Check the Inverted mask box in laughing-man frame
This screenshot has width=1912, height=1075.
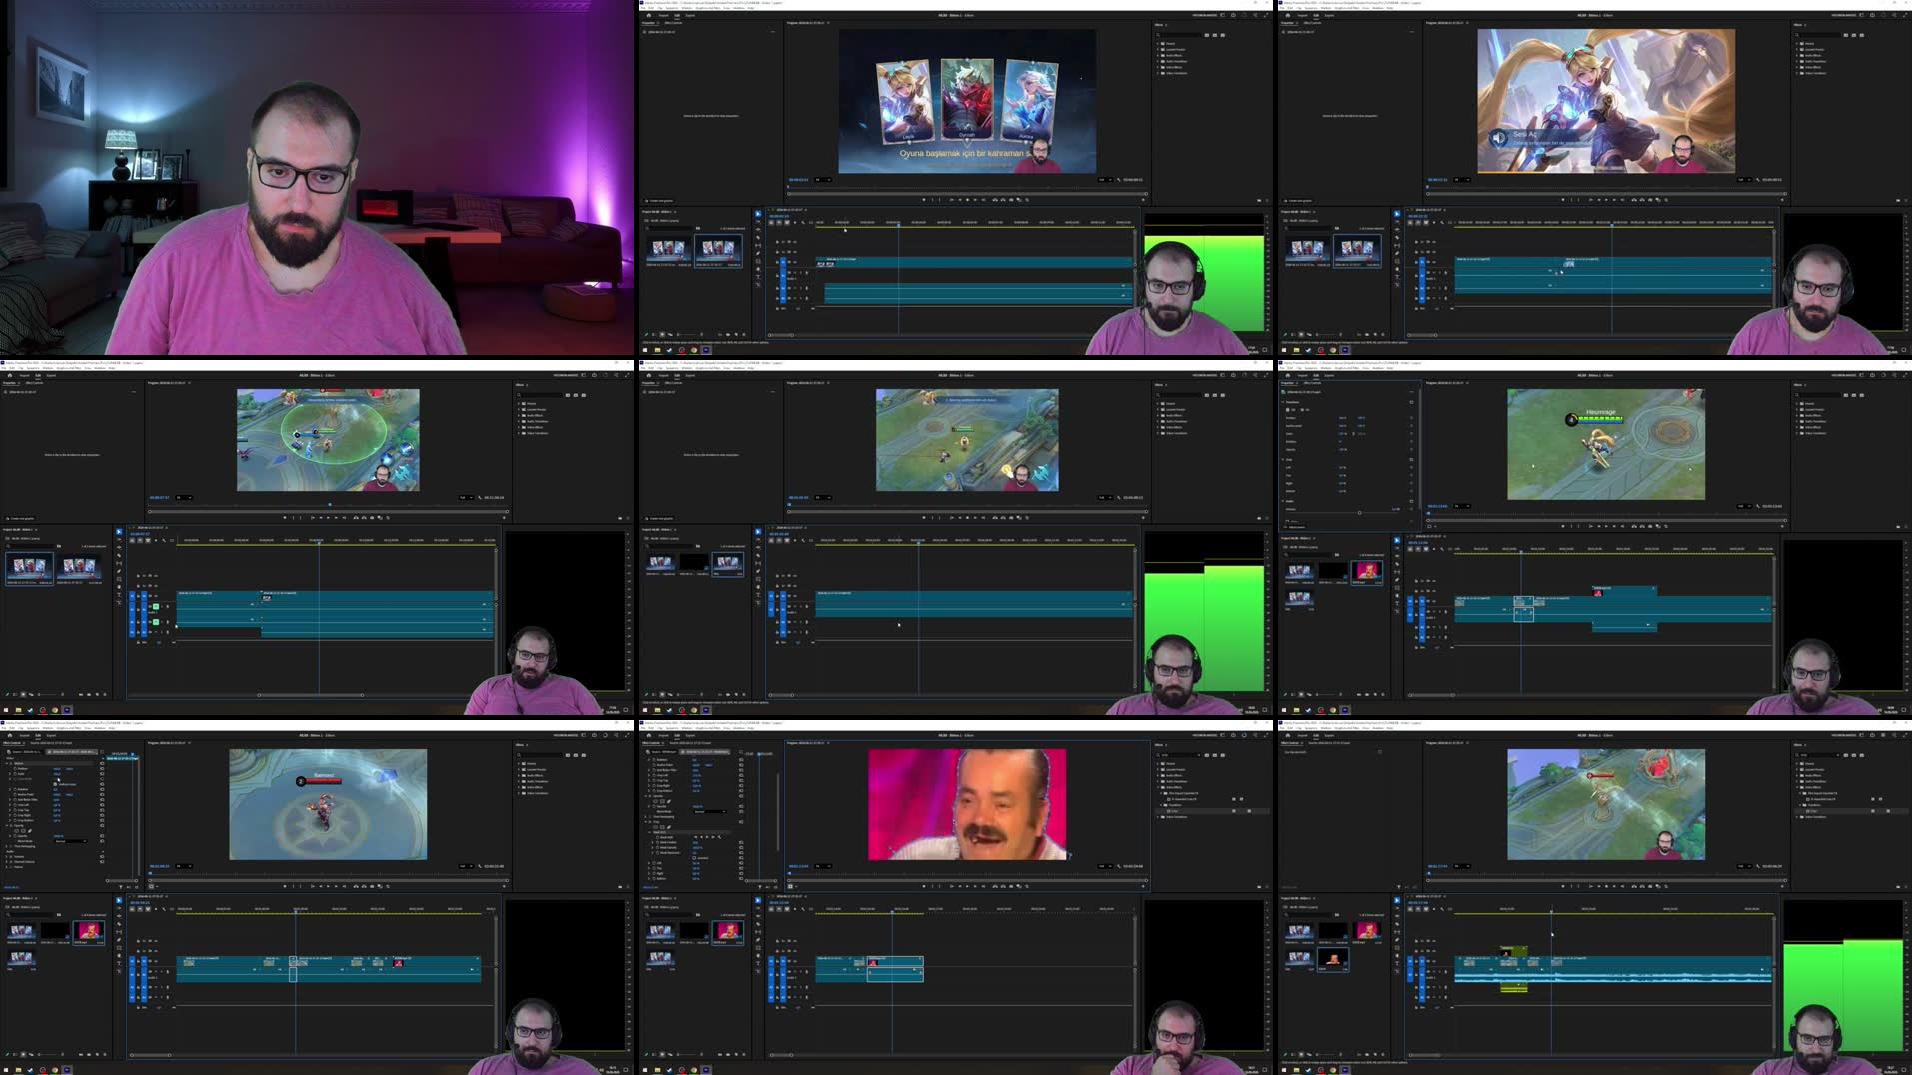[694, 858]
